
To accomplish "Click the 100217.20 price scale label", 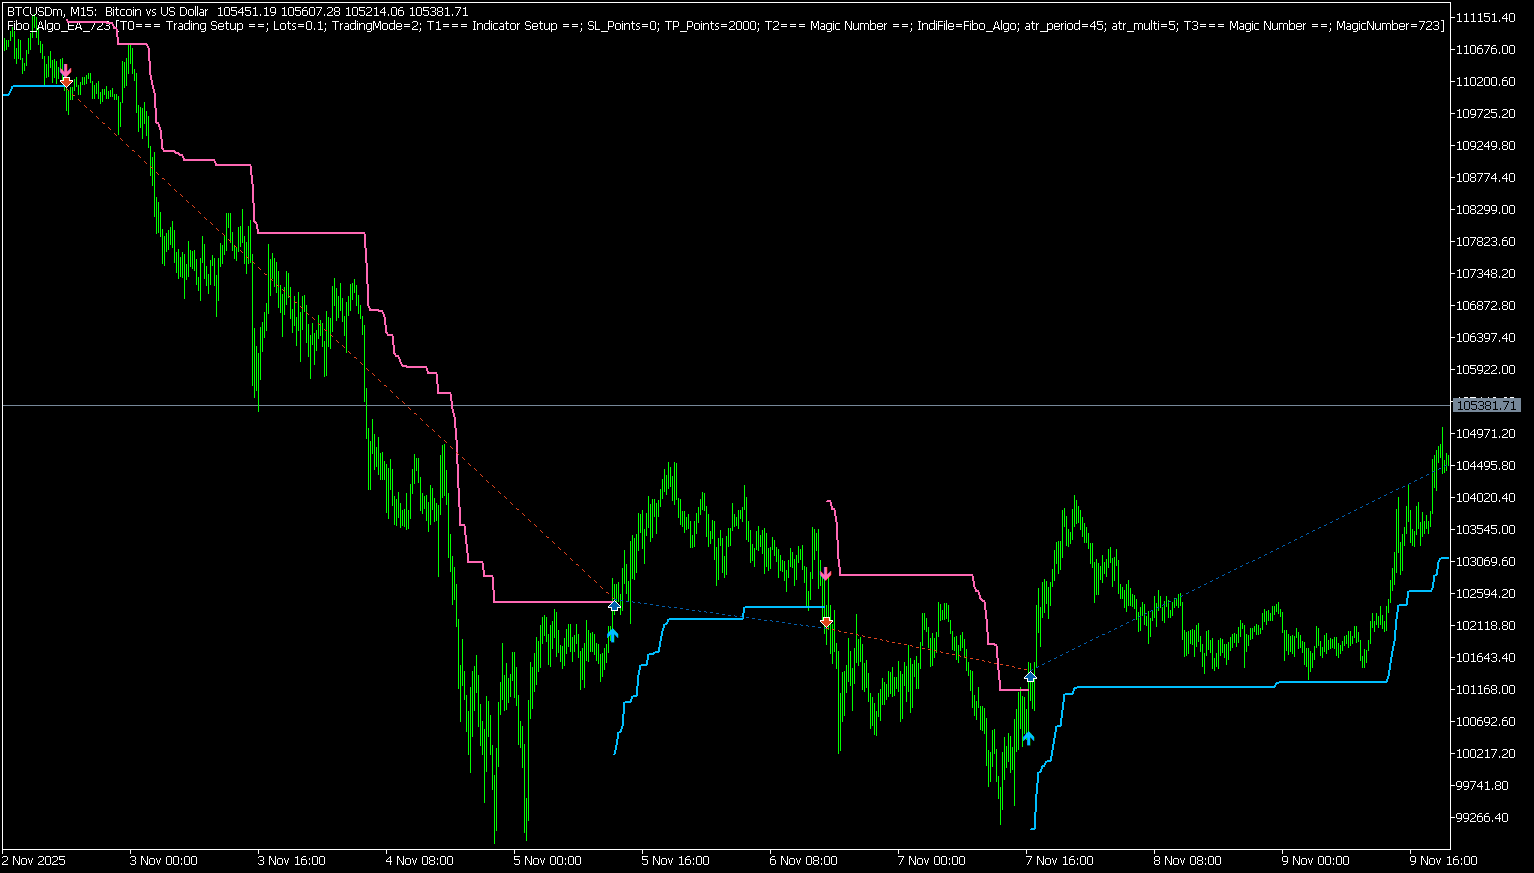I will pos(1486,753).
